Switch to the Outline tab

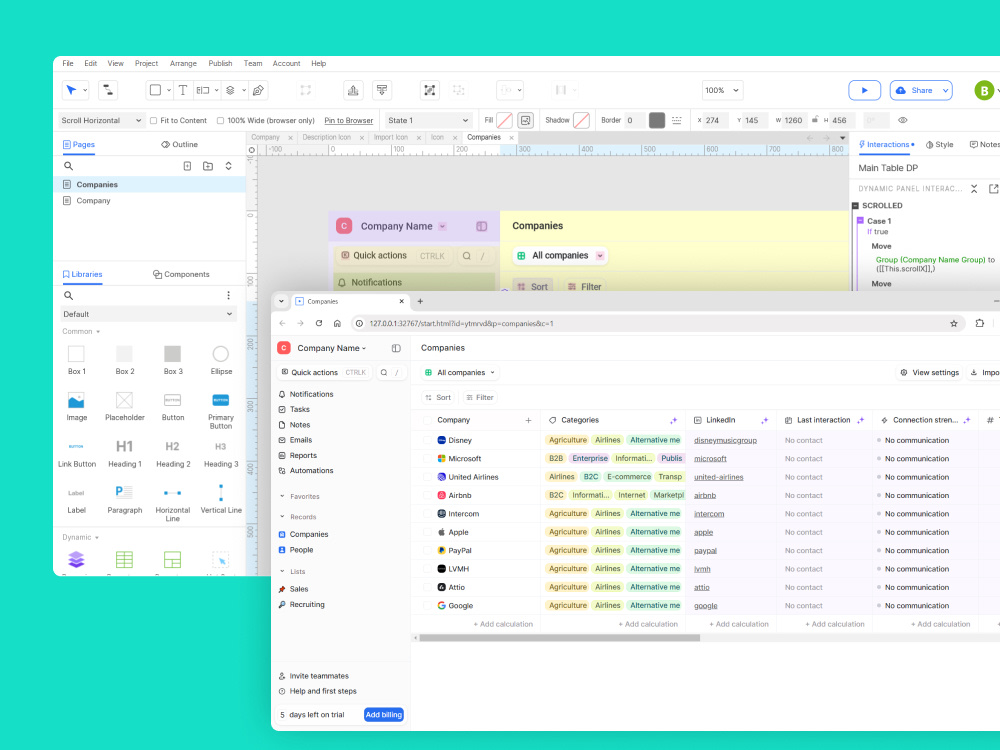179,144
